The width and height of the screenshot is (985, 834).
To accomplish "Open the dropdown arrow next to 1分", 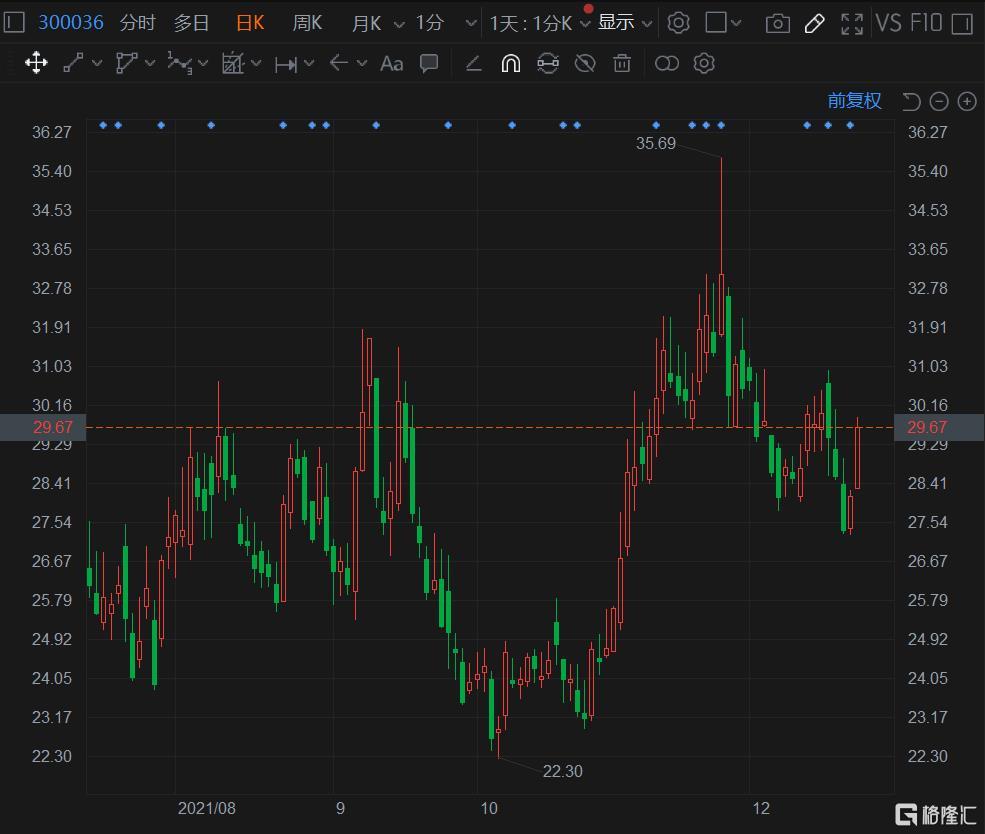I will [471, 24].
